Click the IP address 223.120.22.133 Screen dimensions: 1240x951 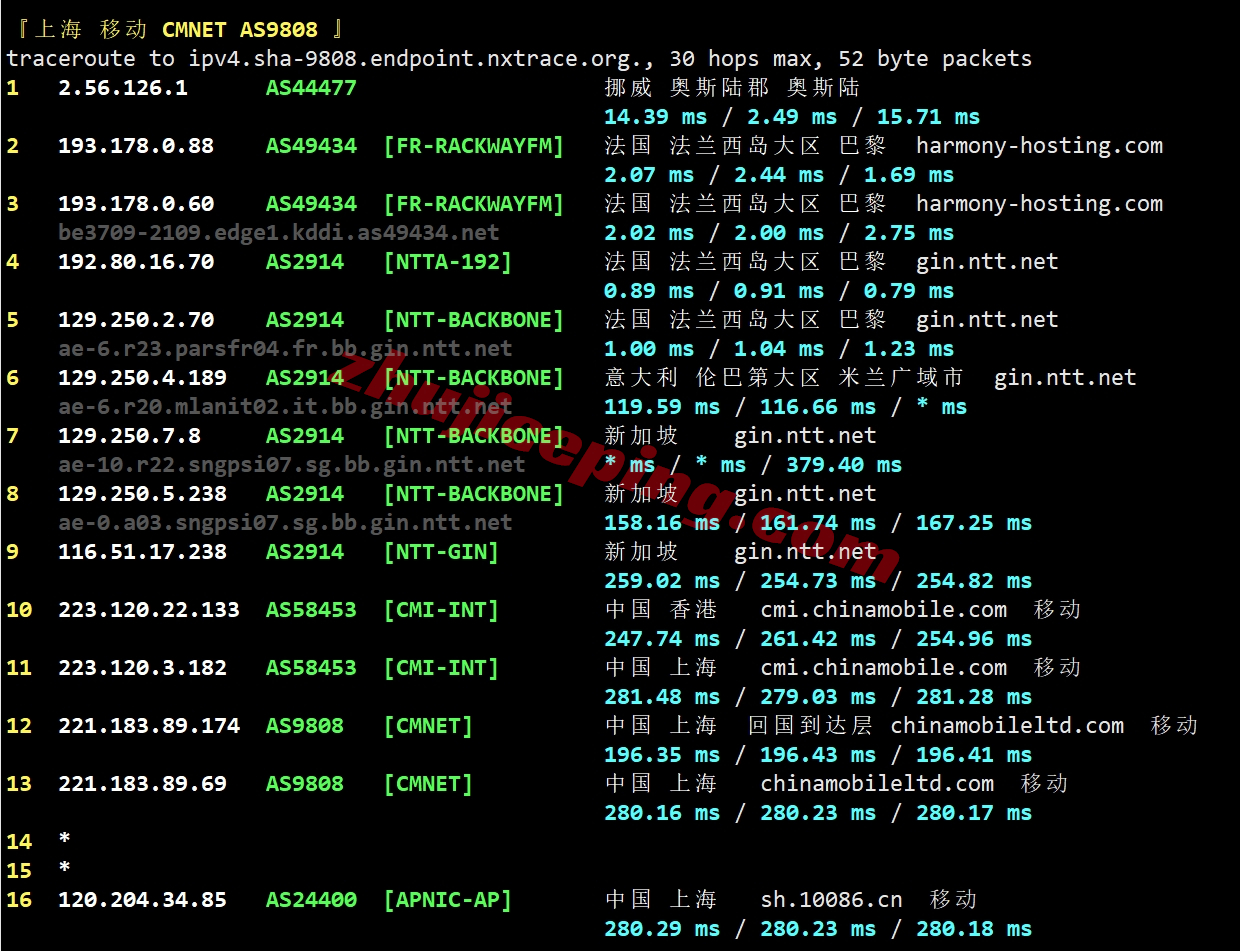pyautogui.click(x=149, y=610)
